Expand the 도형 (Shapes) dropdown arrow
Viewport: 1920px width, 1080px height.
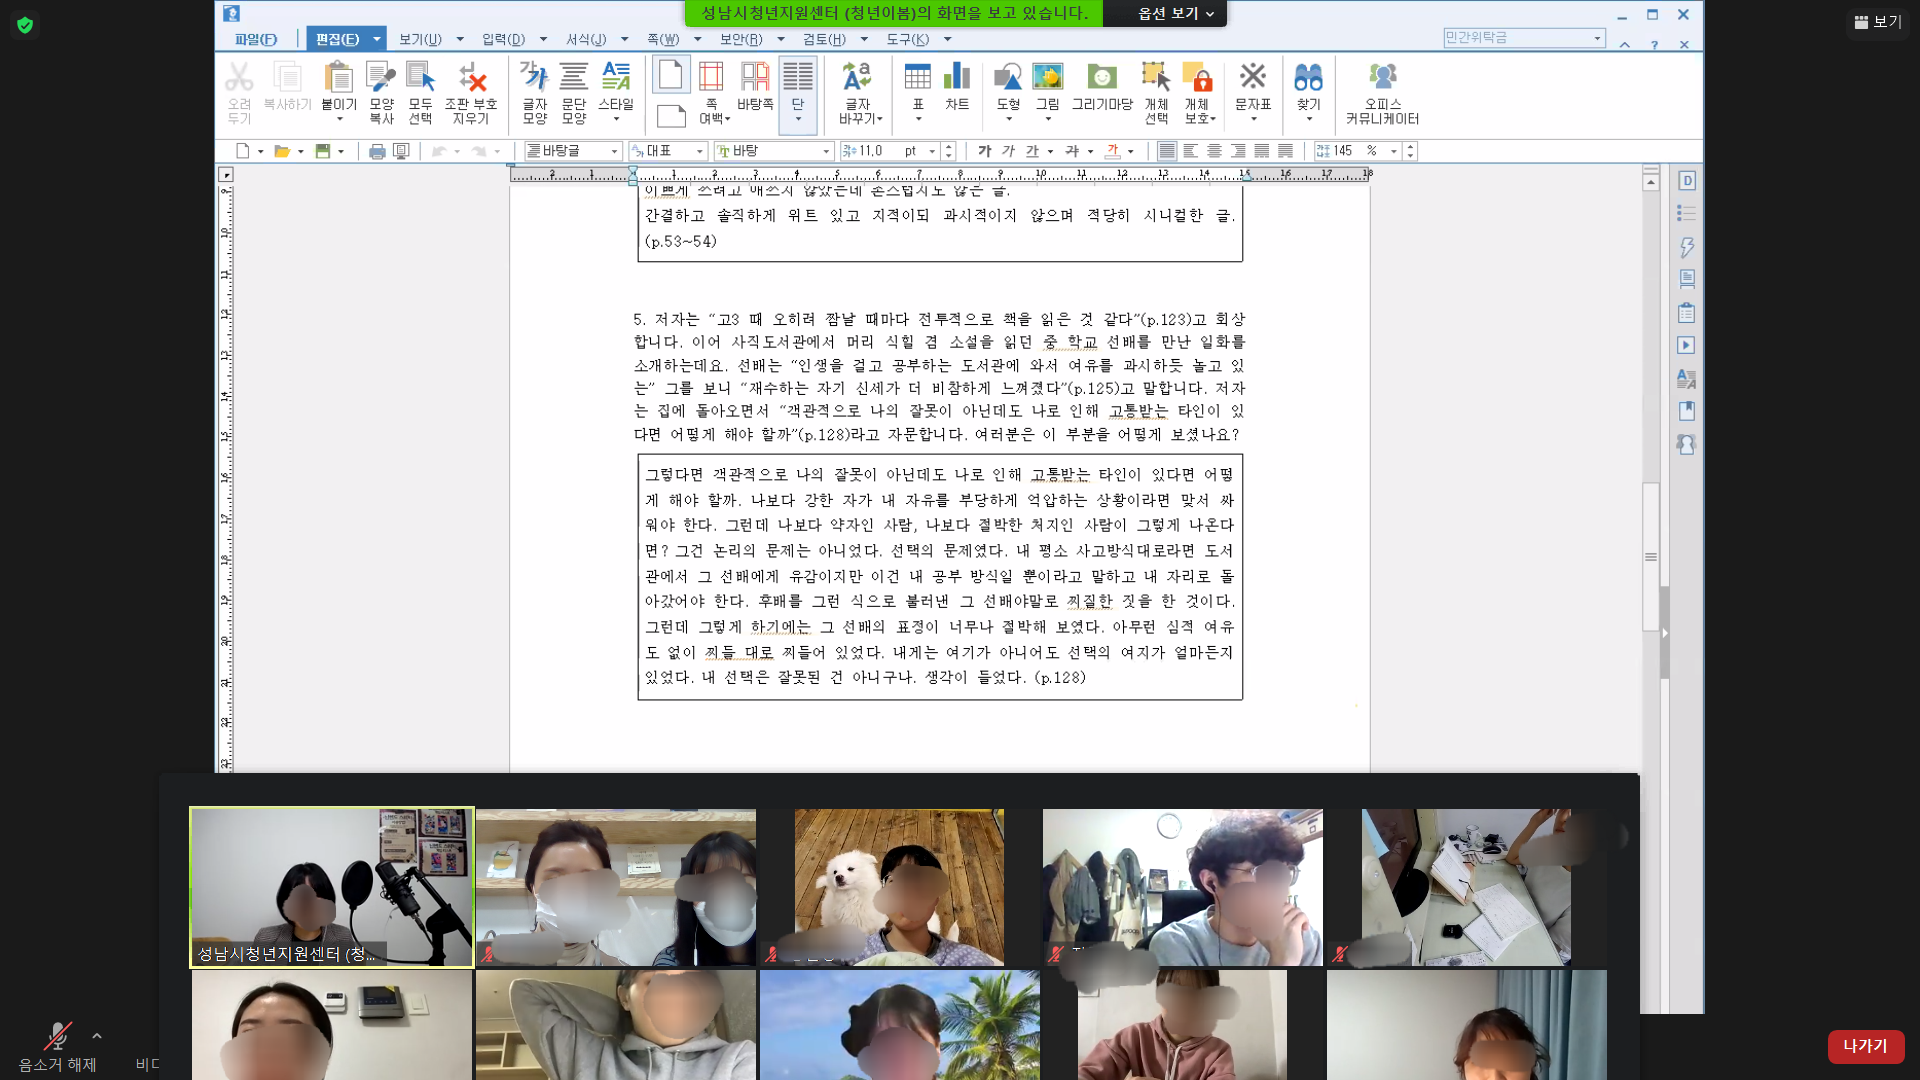click(1008, 119)
